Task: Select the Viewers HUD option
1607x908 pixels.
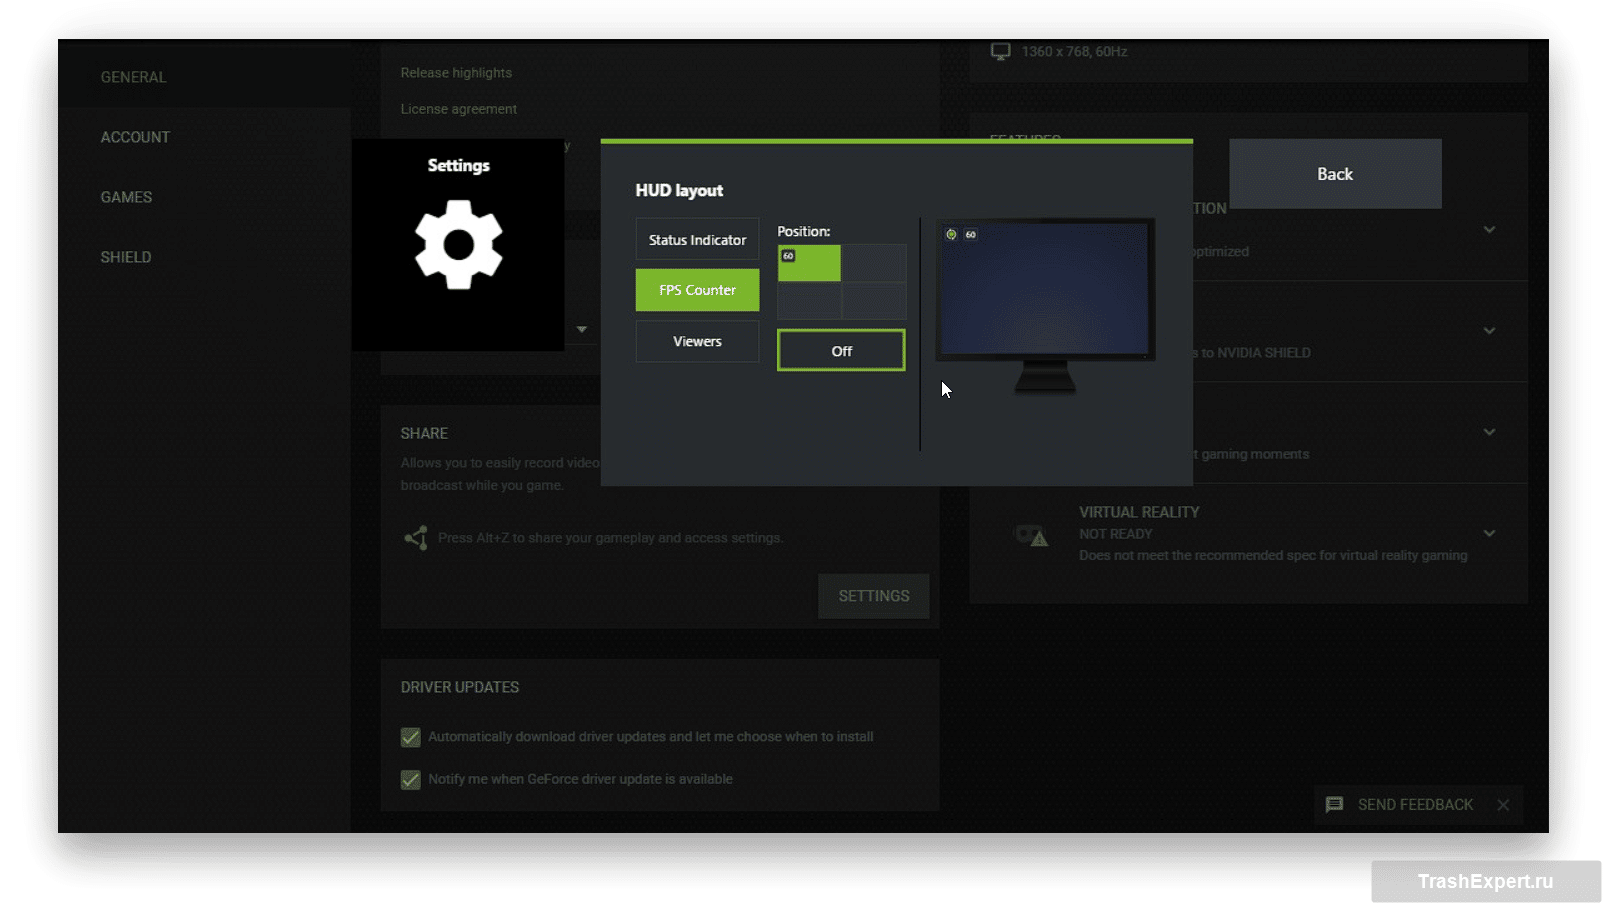Action: (x=697, y=341)
